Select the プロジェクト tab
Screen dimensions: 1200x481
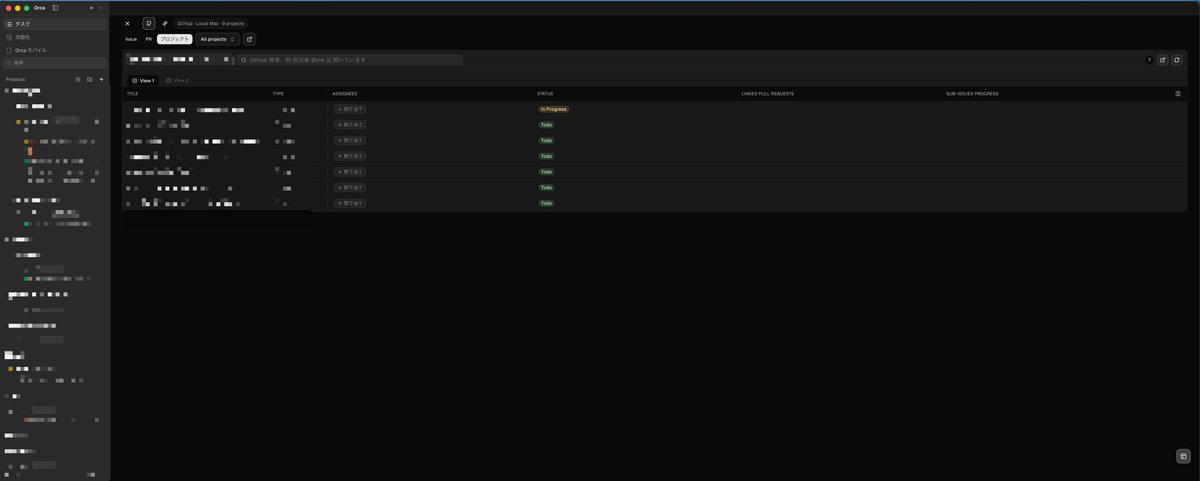(175, 39)
